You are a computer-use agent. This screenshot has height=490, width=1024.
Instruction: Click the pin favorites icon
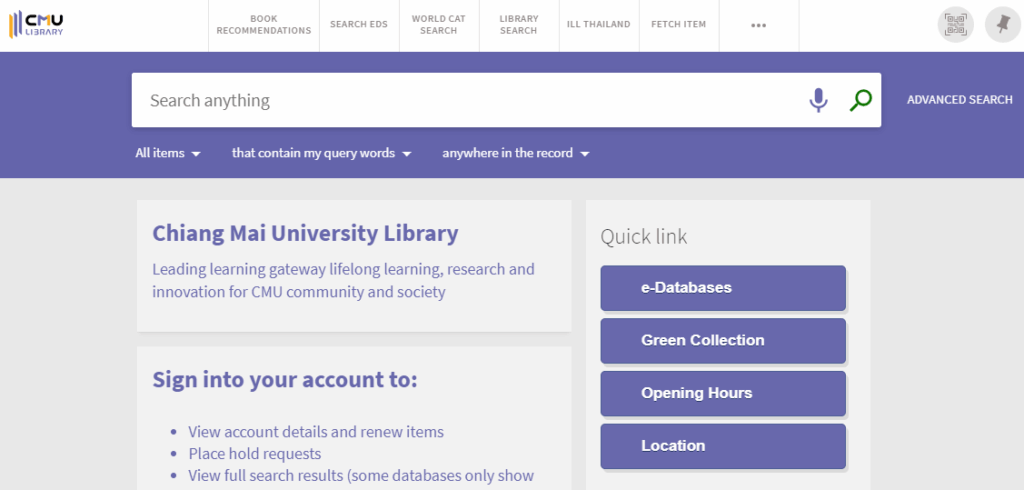[x=1002, y=25]
